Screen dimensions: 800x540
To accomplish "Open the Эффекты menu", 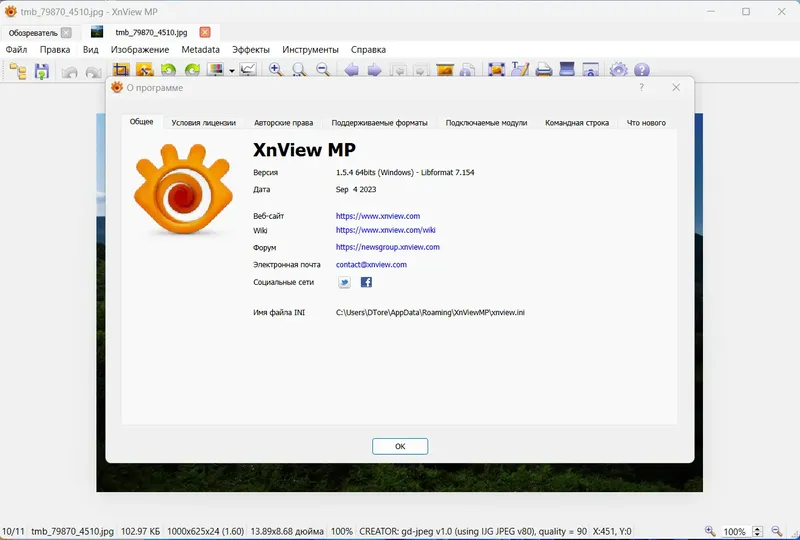I will click(x=251, y=50).
